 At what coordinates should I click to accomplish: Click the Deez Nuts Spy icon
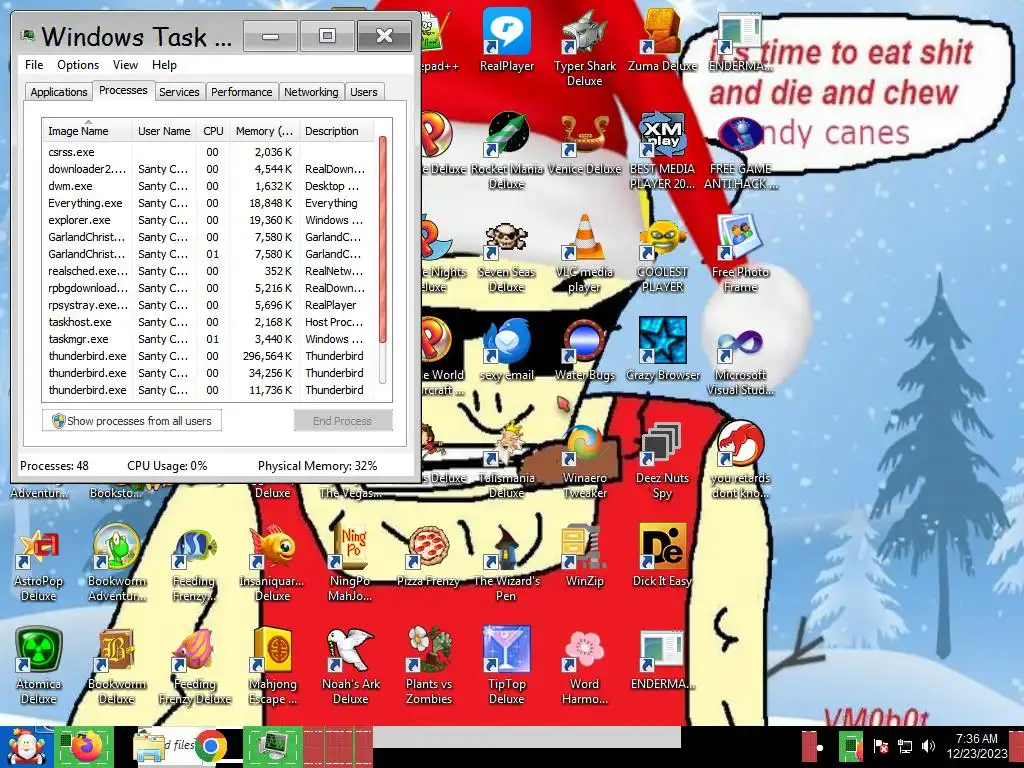[662, 460]
